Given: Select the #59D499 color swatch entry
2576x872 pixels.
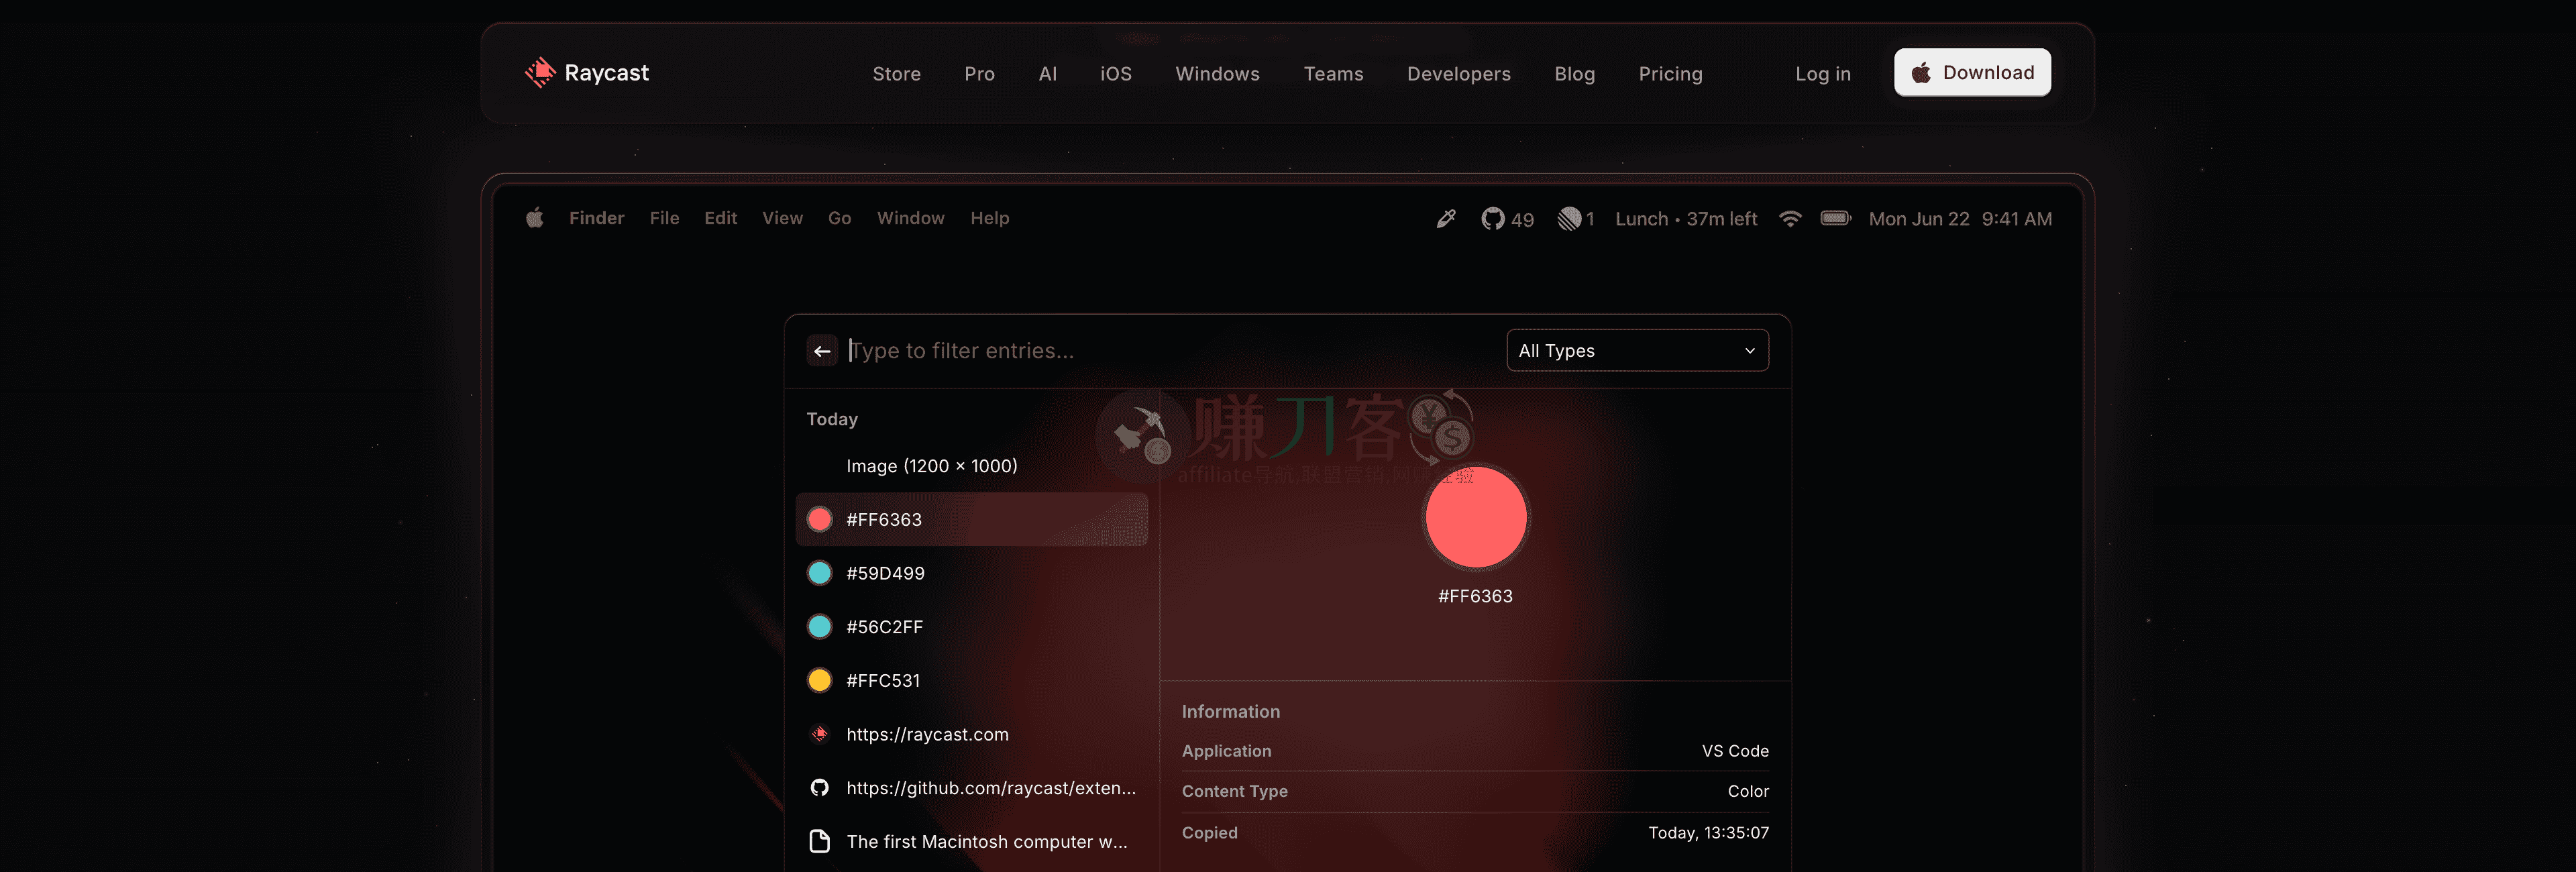Looking at the screenshot, I should (884, 573).
